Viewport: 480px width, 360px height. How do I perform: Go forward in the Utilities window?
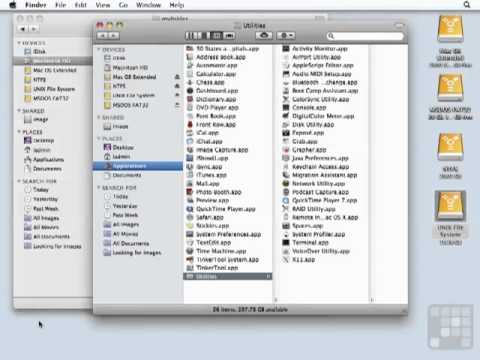point(113,35)
